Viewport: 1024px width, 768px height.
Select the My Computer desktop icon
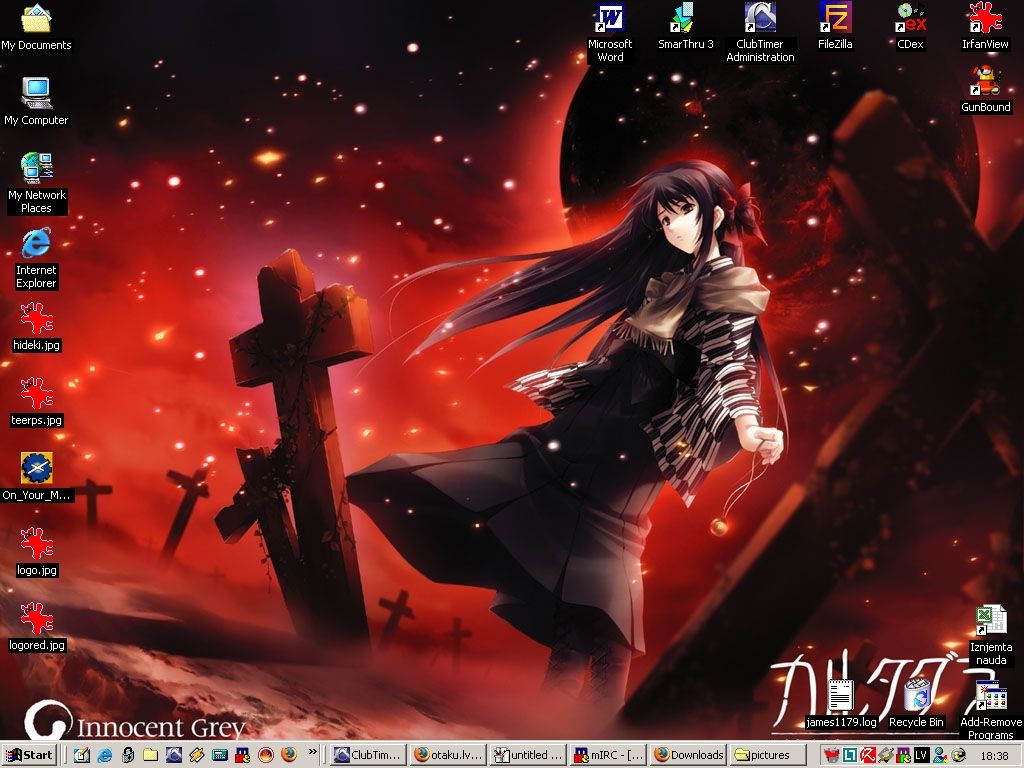pos(36,103)
